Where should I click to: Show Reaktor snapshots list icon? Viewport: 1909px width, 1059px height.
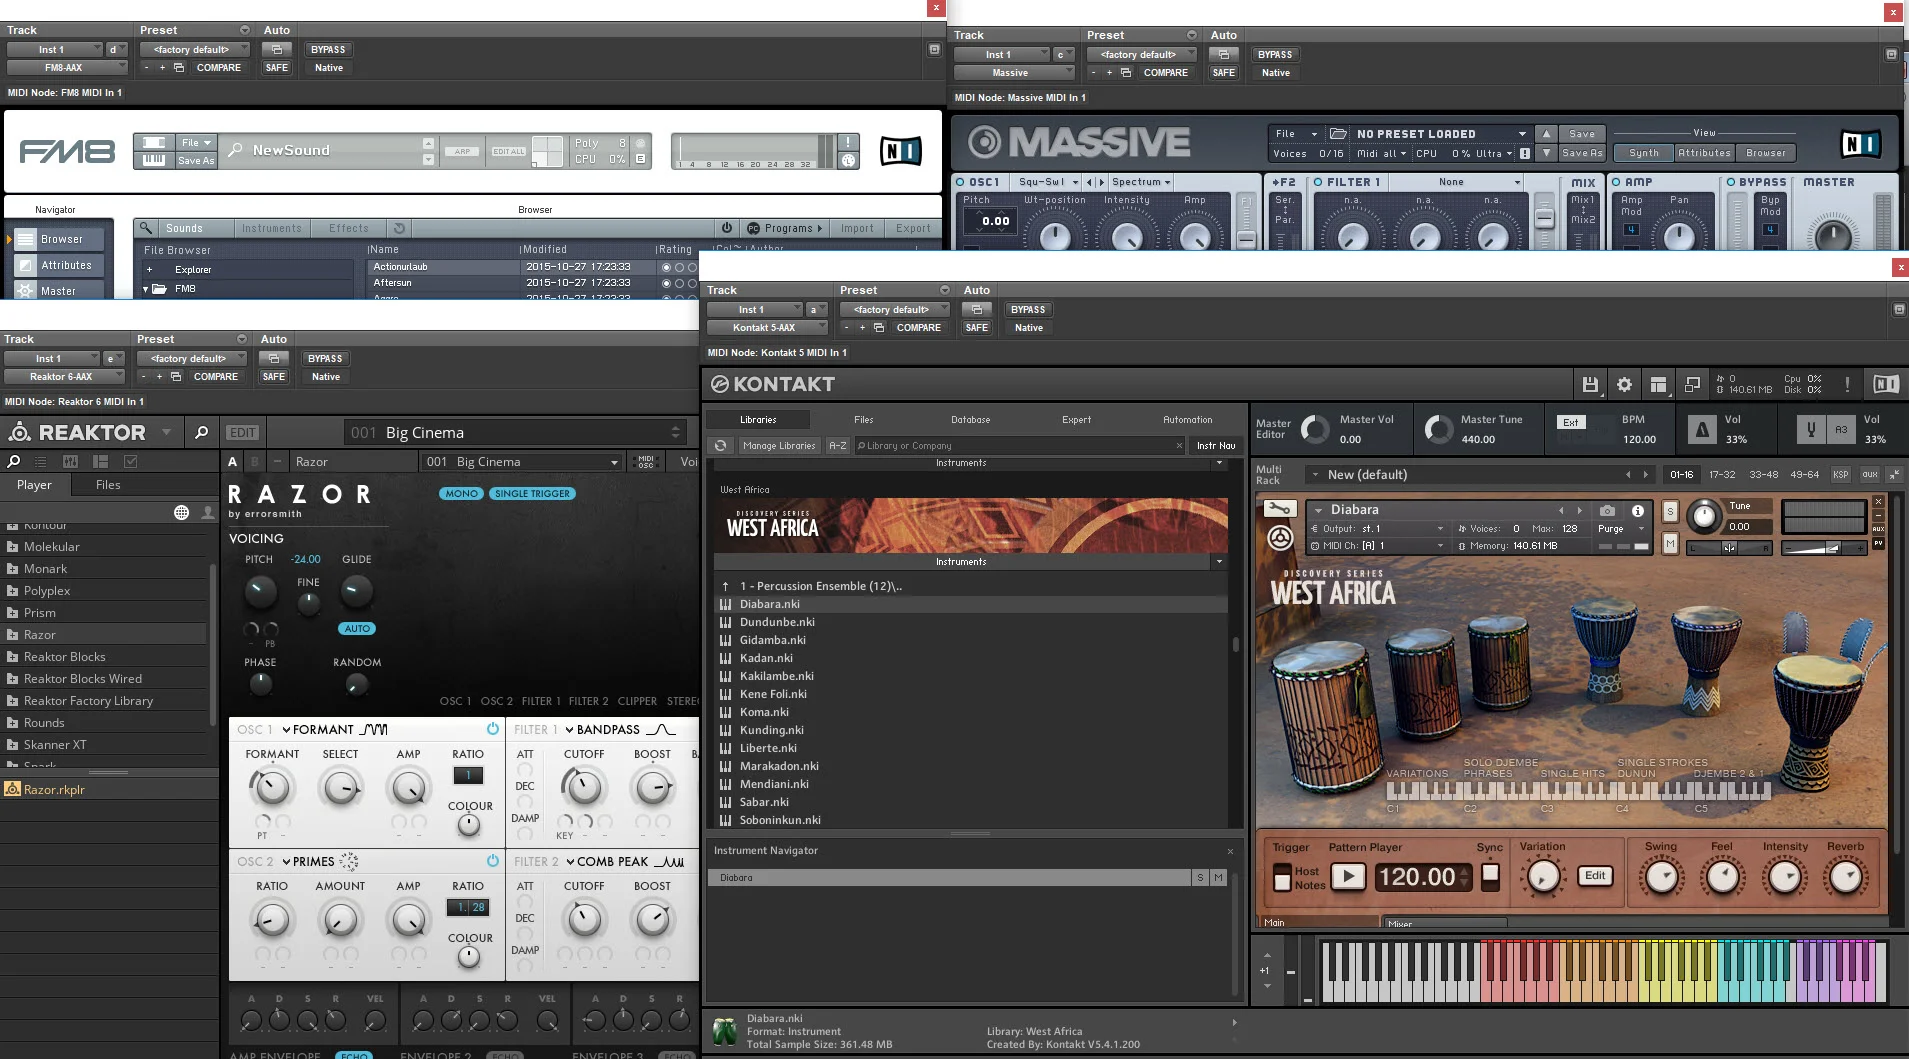point(41,462)
